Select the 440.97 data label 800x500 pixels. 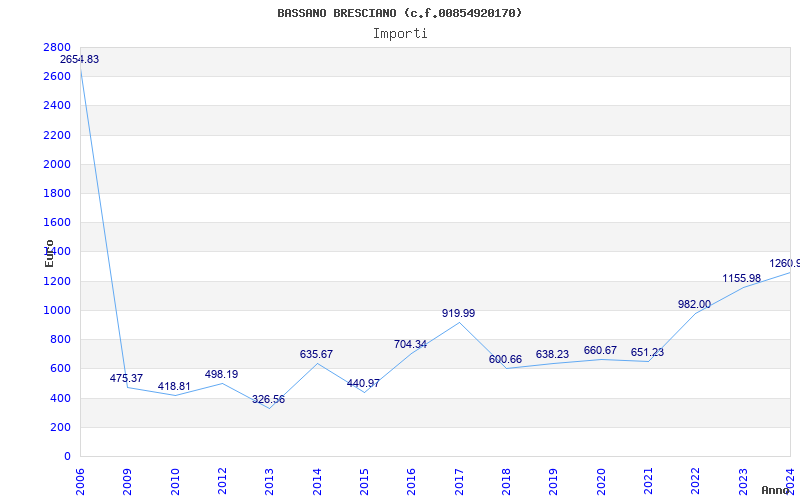pyautogui.click(x=363, y=383)
